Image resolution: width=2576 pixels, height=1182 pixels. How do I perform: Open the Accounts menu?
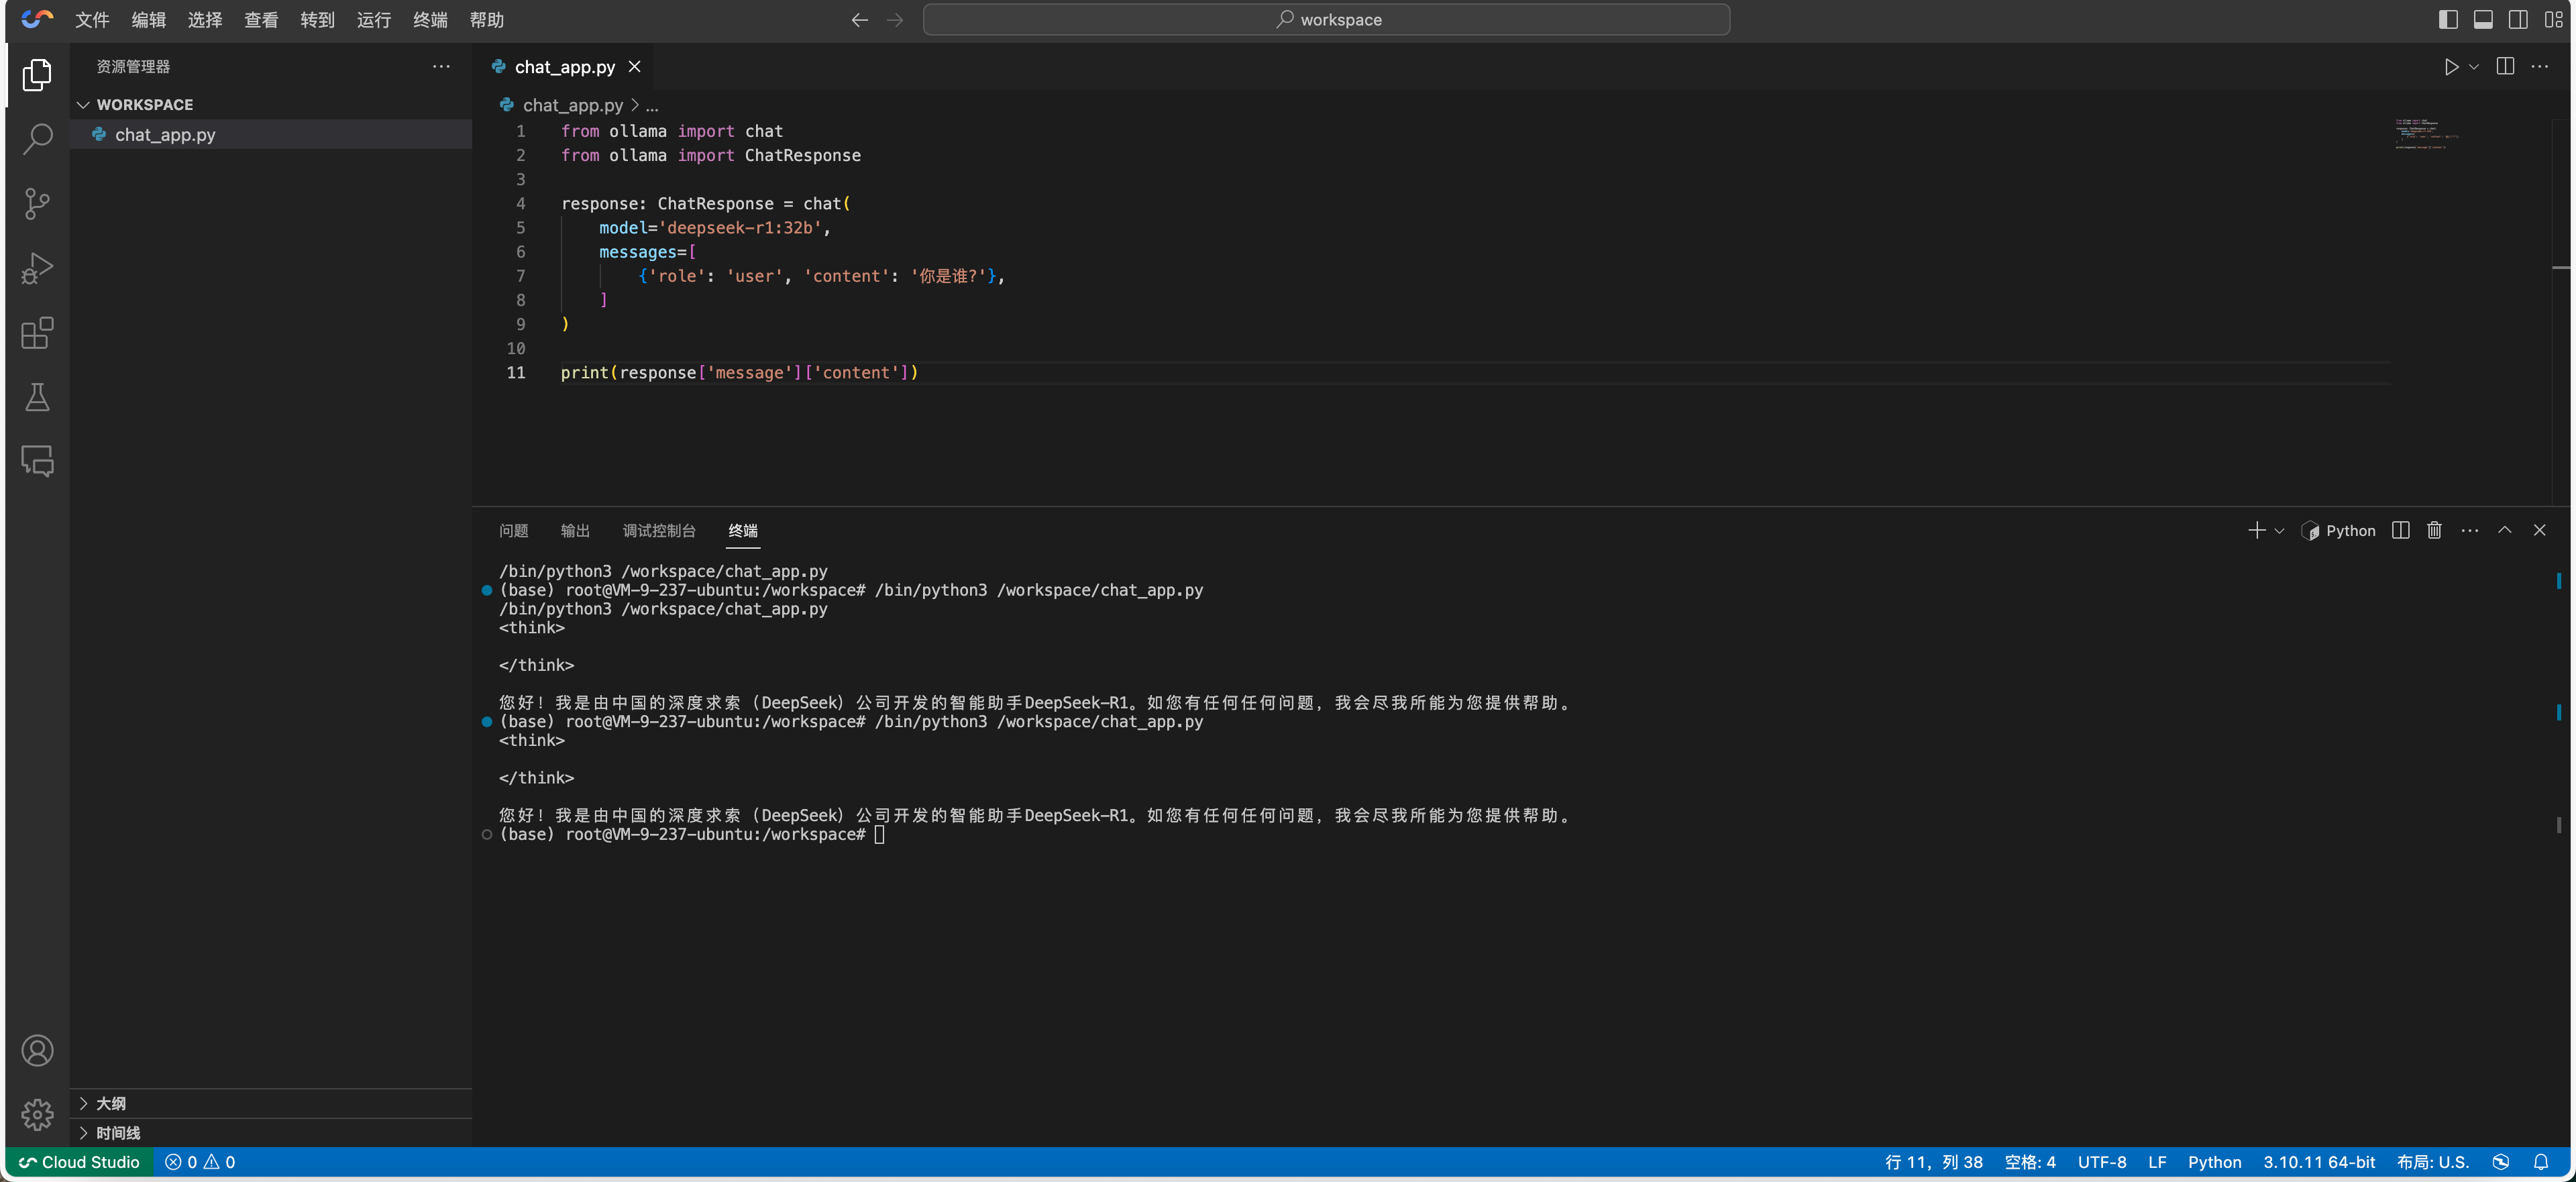pos(37,1050)
